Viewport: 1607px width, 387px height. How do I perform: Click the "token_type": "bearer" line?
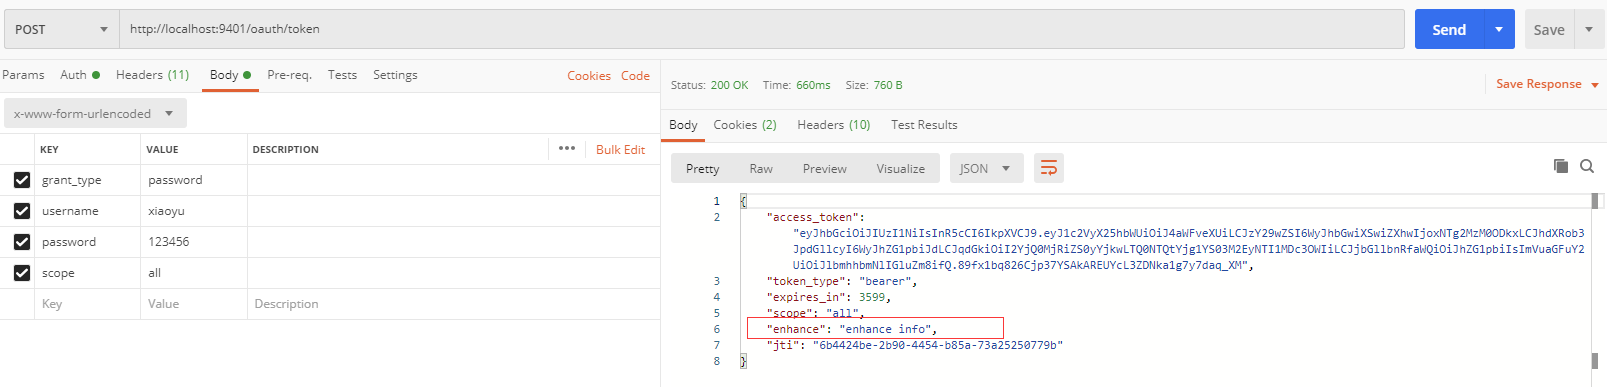842,281
